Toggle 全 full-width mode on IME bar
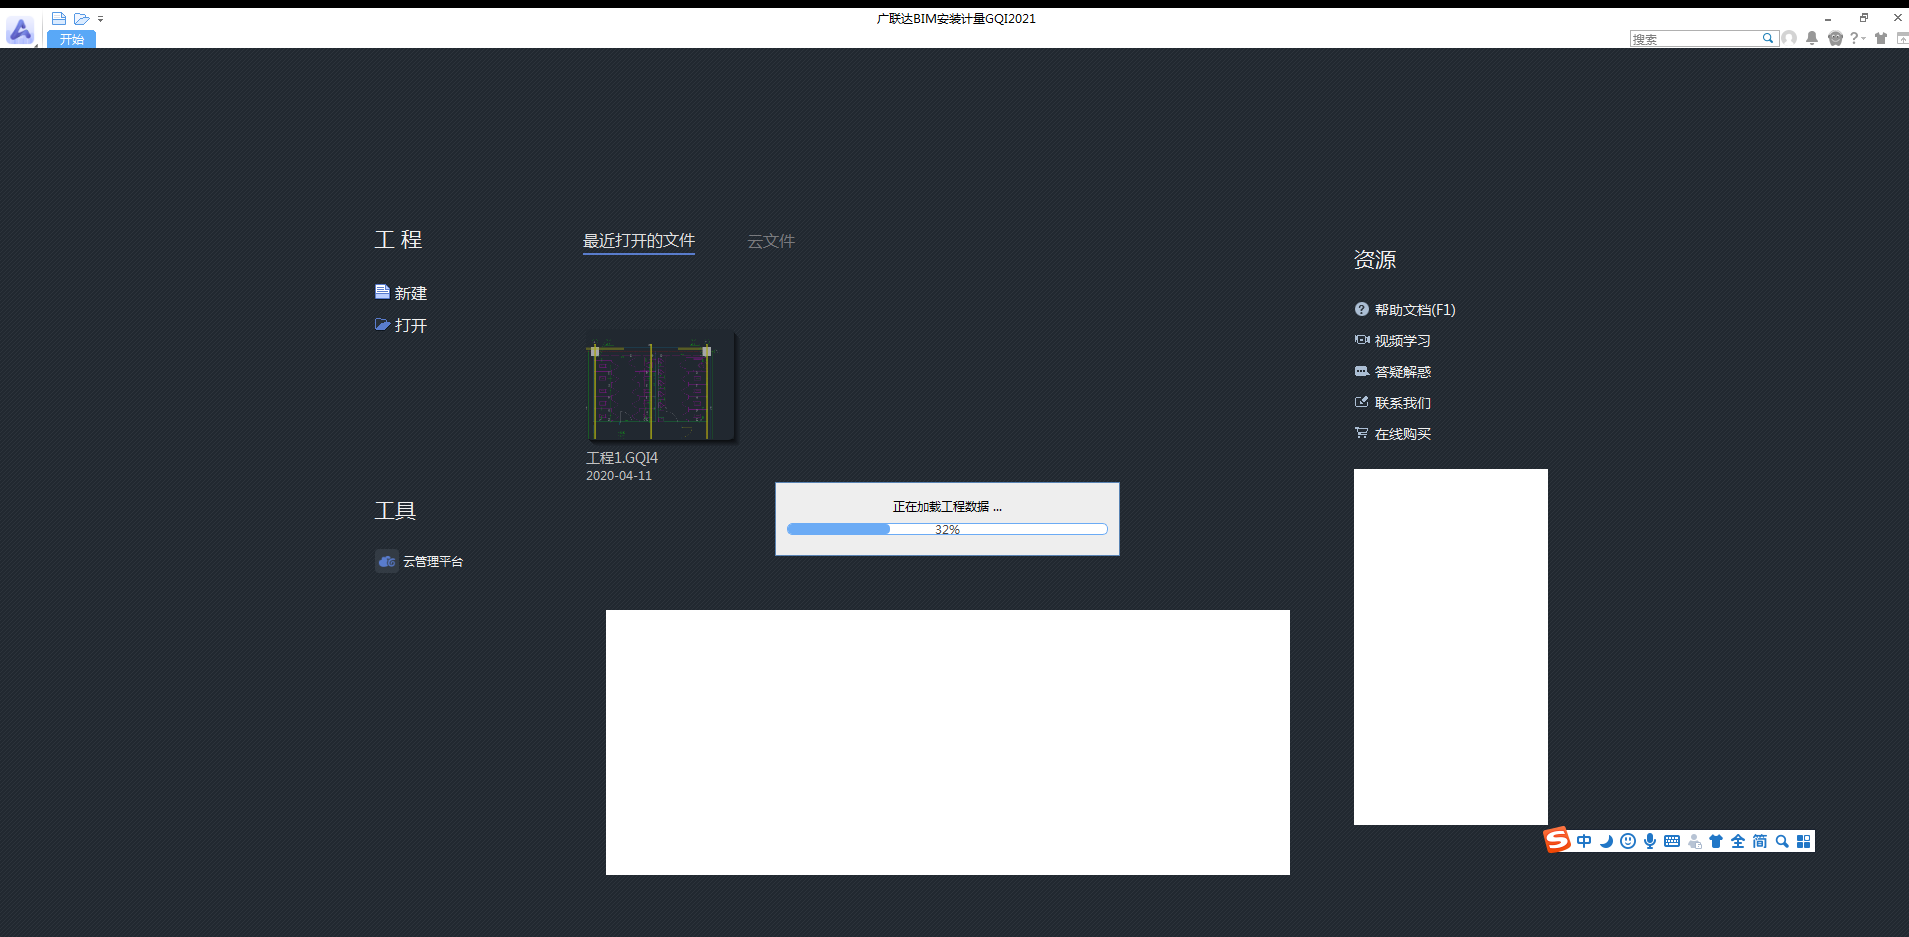The image size is (1909, 937). (1738, 841)
